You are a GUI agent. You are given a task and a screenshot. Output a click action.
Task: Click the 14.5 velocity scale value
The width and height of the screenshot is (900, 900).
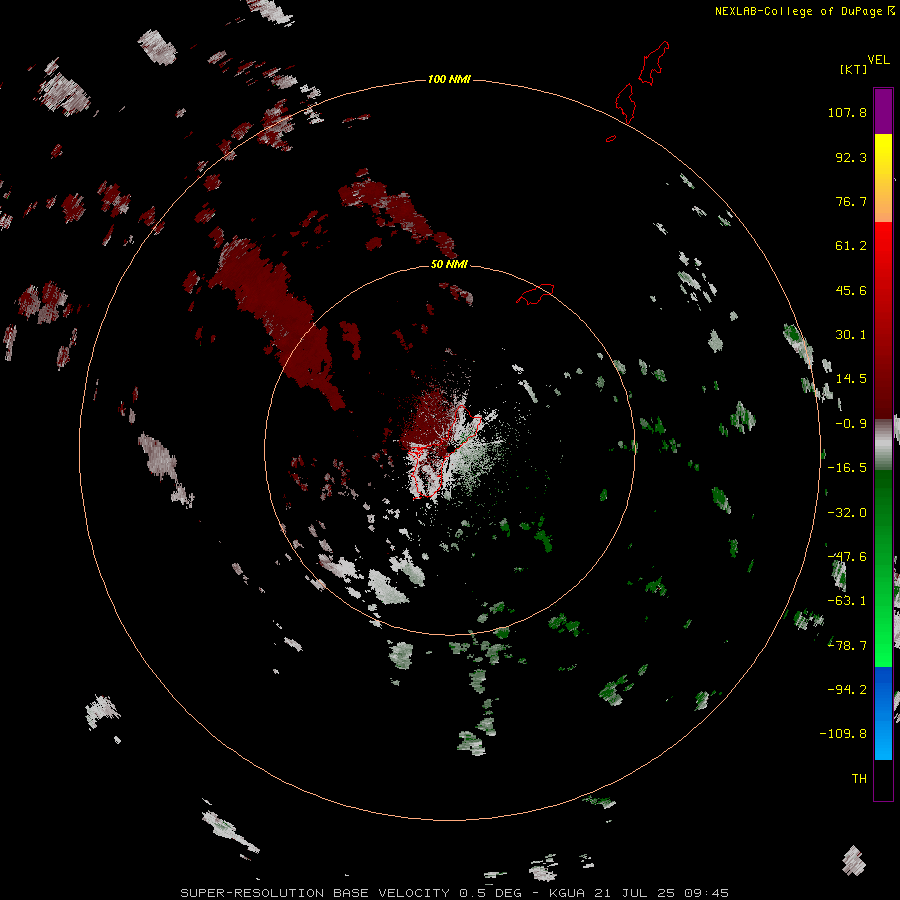pos(851,379)
